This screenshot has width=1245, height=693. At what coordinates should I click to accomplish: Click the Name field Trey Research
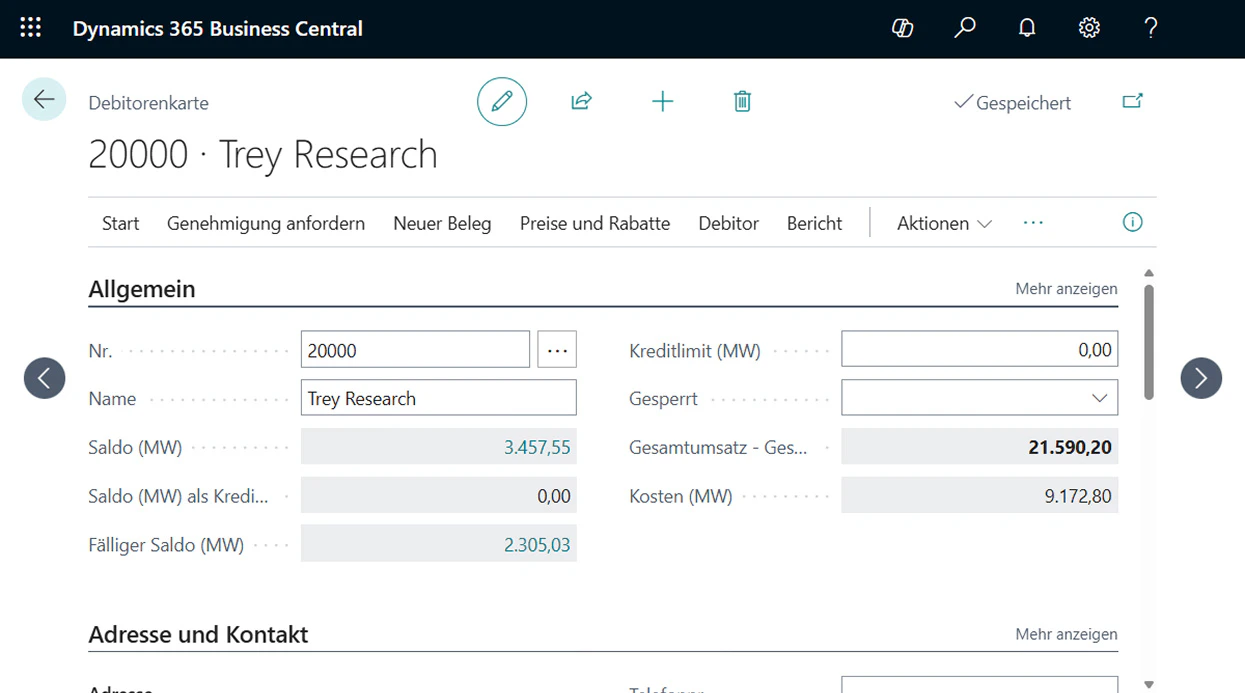[x=439, y=398]
